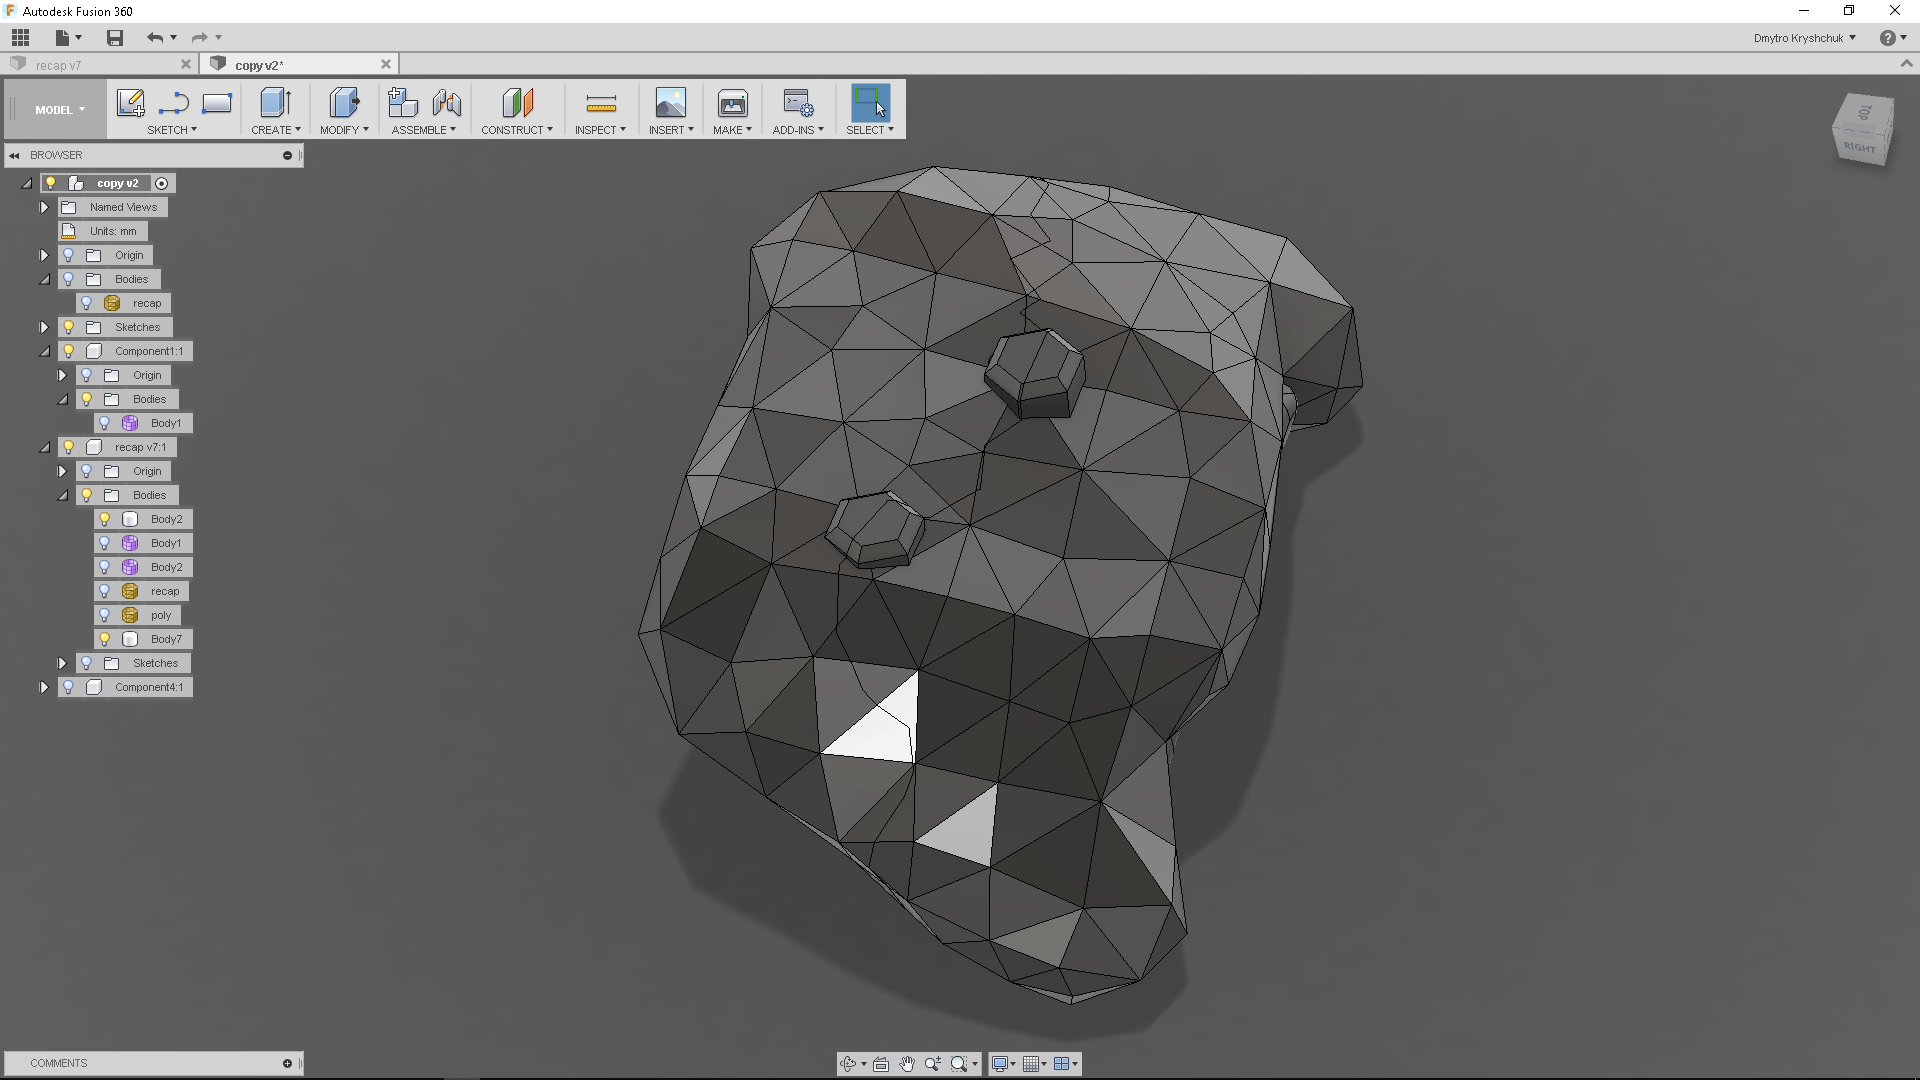This screenshot has width=1920, height=1080.
Task: Click the Look At icon
Action: point(881,1064)
